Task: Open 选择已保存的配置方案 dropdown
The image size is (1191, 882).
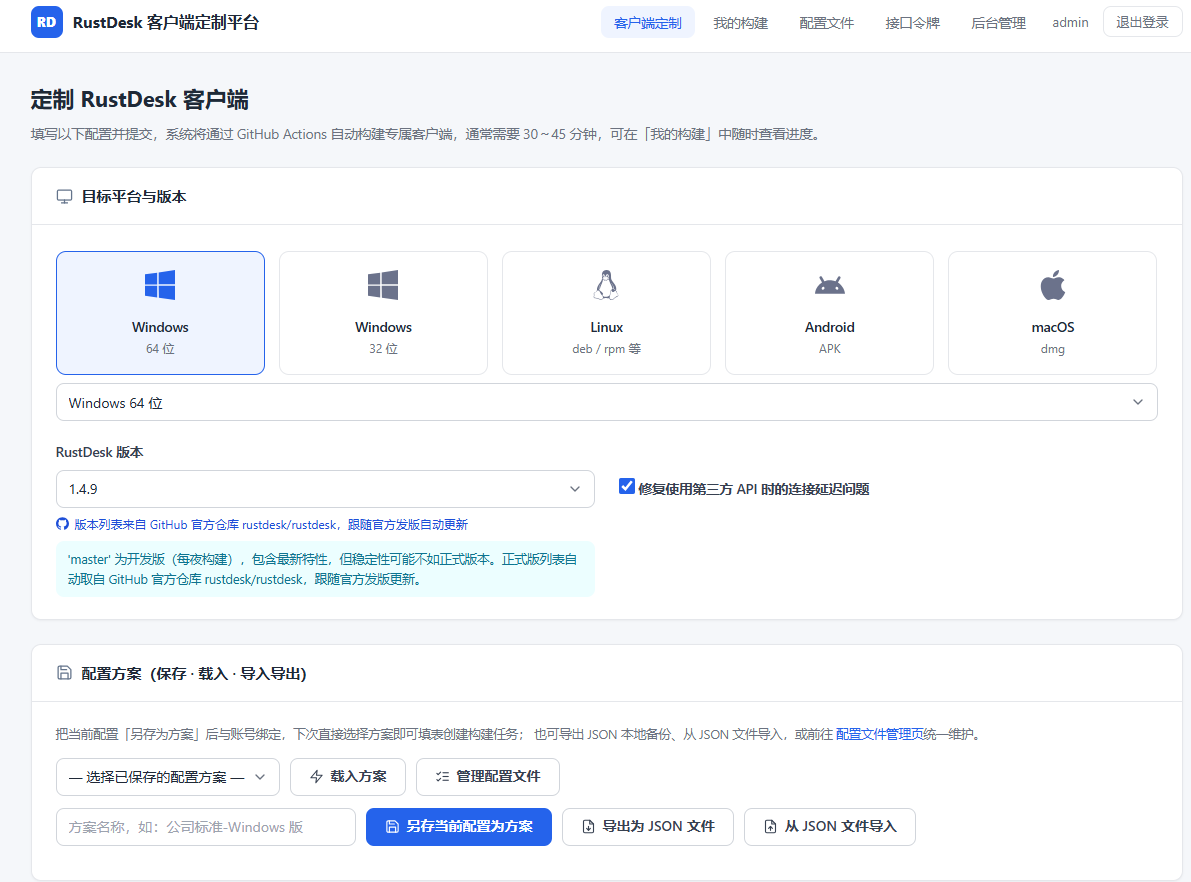Action: point(168,777)
